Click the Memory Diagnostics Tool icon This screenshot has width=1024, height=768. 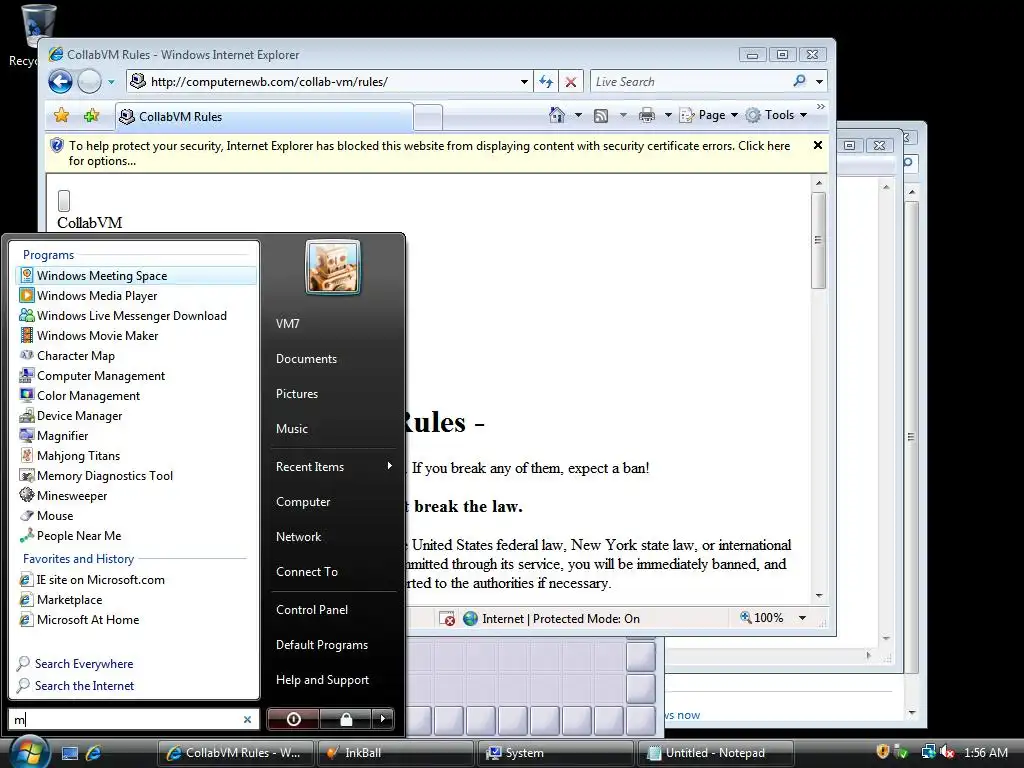point(27,475)
